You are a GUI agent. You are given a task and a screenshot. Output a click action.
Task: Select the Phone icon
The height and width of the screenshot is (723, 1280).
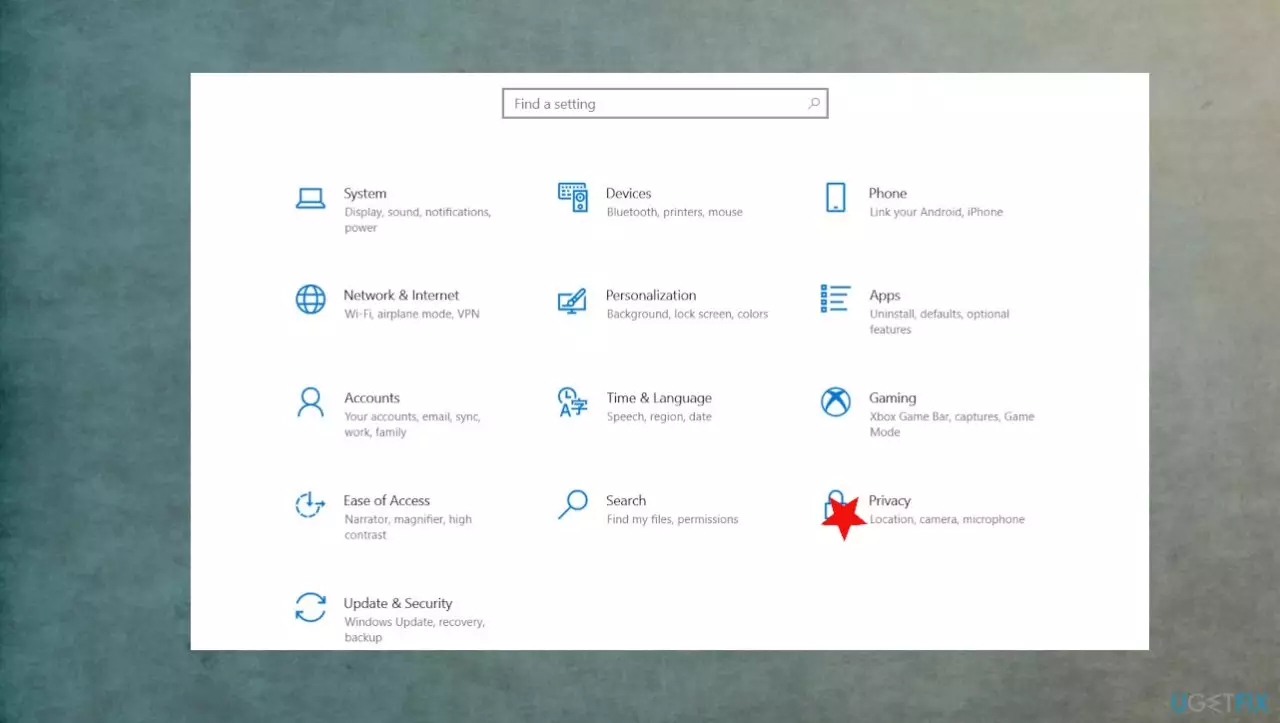[835, 197]
